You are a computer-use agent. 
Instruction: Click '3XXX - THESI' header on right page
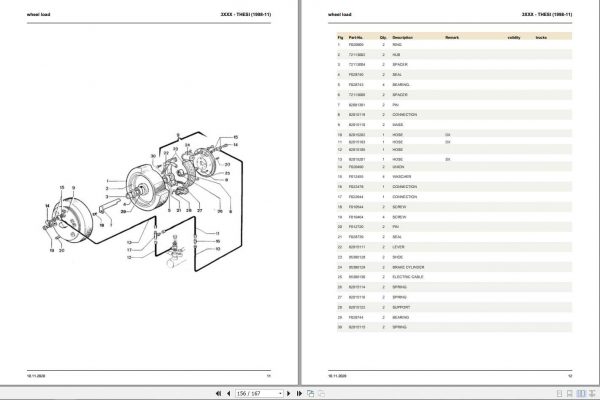547,15
